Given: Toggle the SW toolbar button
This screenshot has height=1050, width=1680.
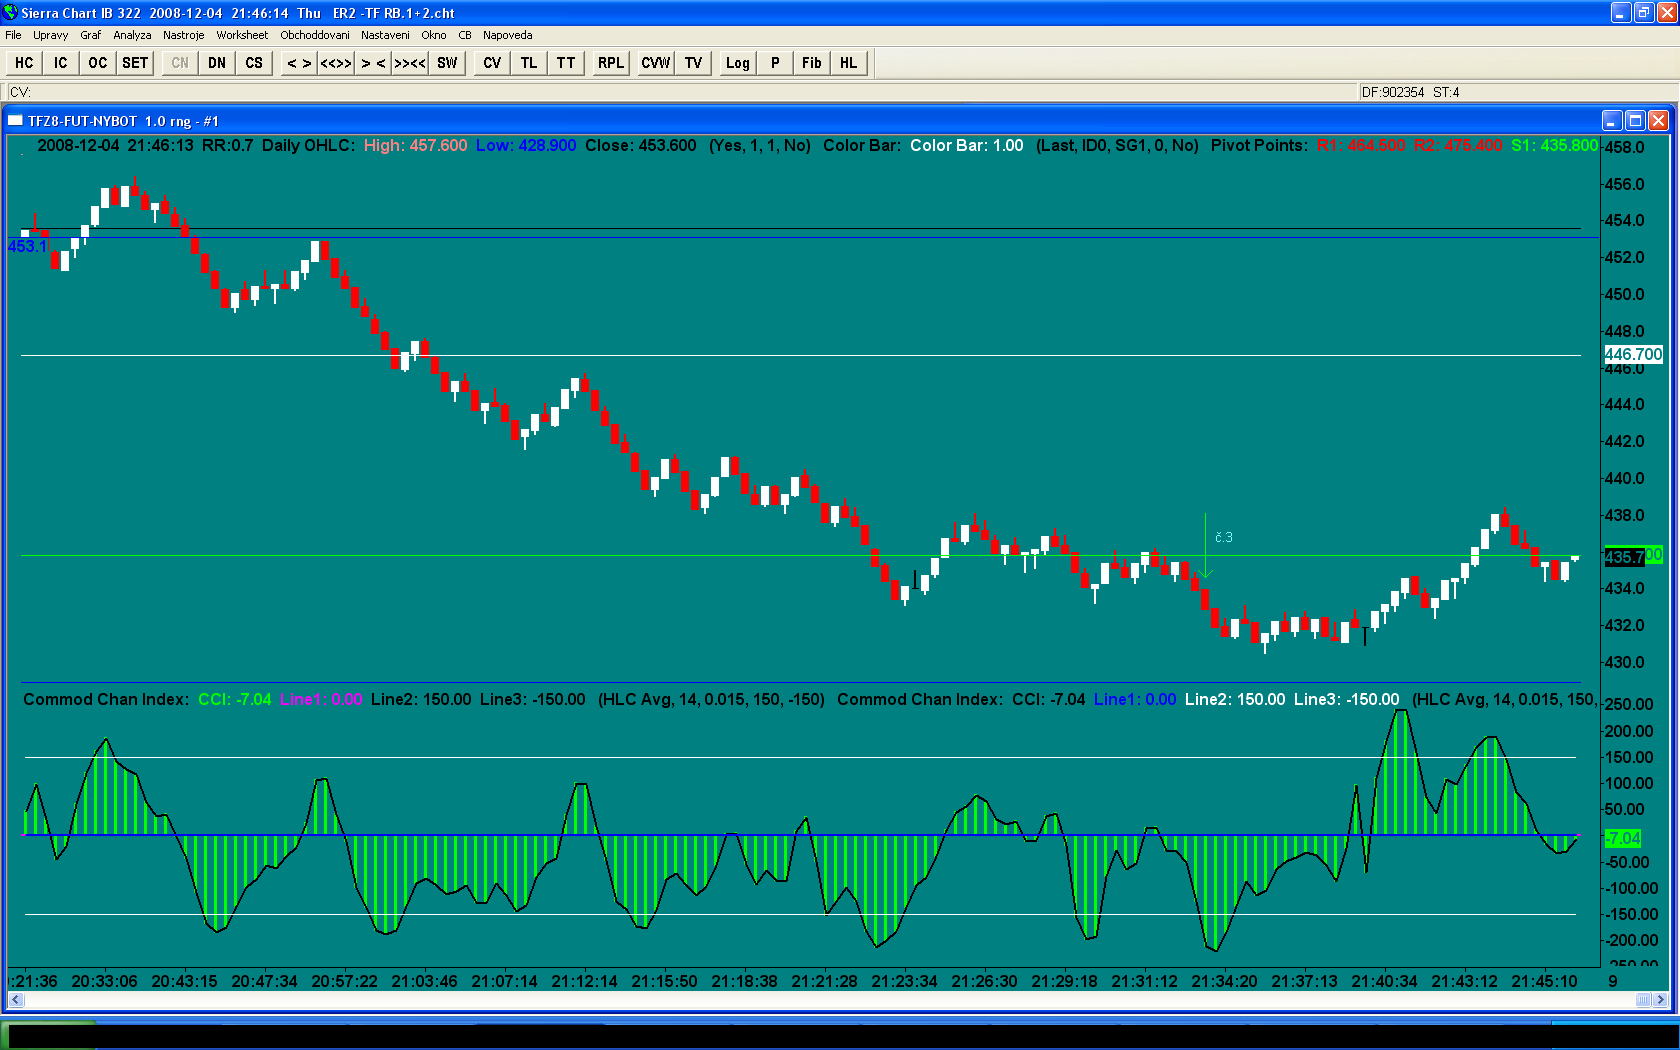Looking at the screenshot, I should (447, 63).
